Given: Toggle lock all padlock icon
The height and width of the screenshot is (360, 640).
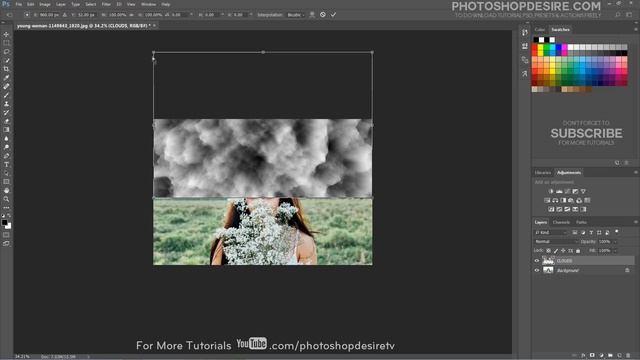Looking at the screenshot, I should (x=578, y=251).
